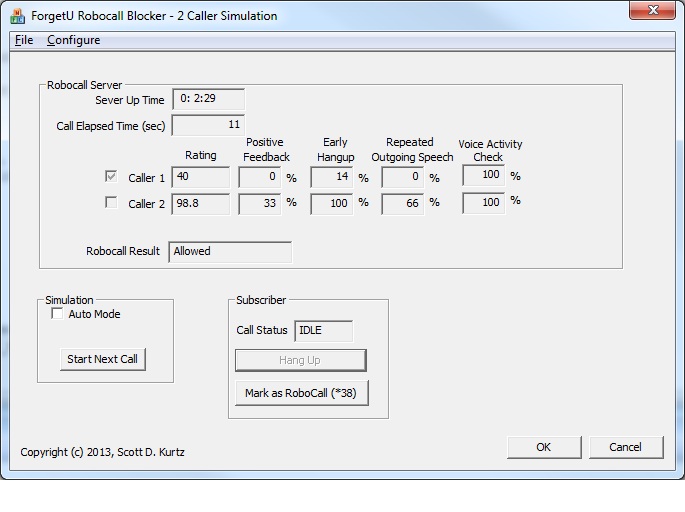
Task: Click Caller 1 Voice Activity Check field
Action: click(484, 175)
